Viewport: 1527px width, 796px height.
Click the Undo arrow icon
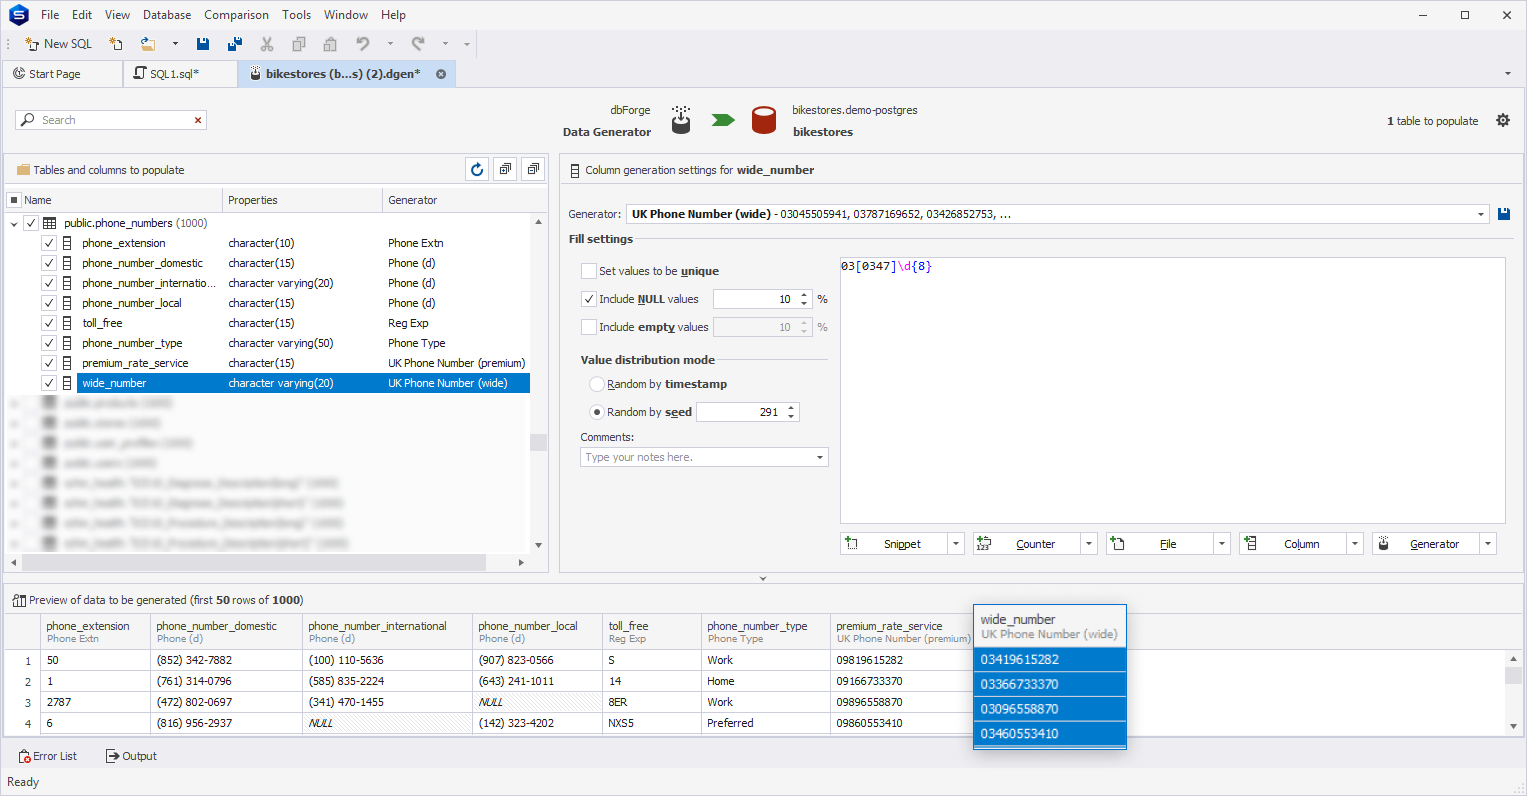363,44
